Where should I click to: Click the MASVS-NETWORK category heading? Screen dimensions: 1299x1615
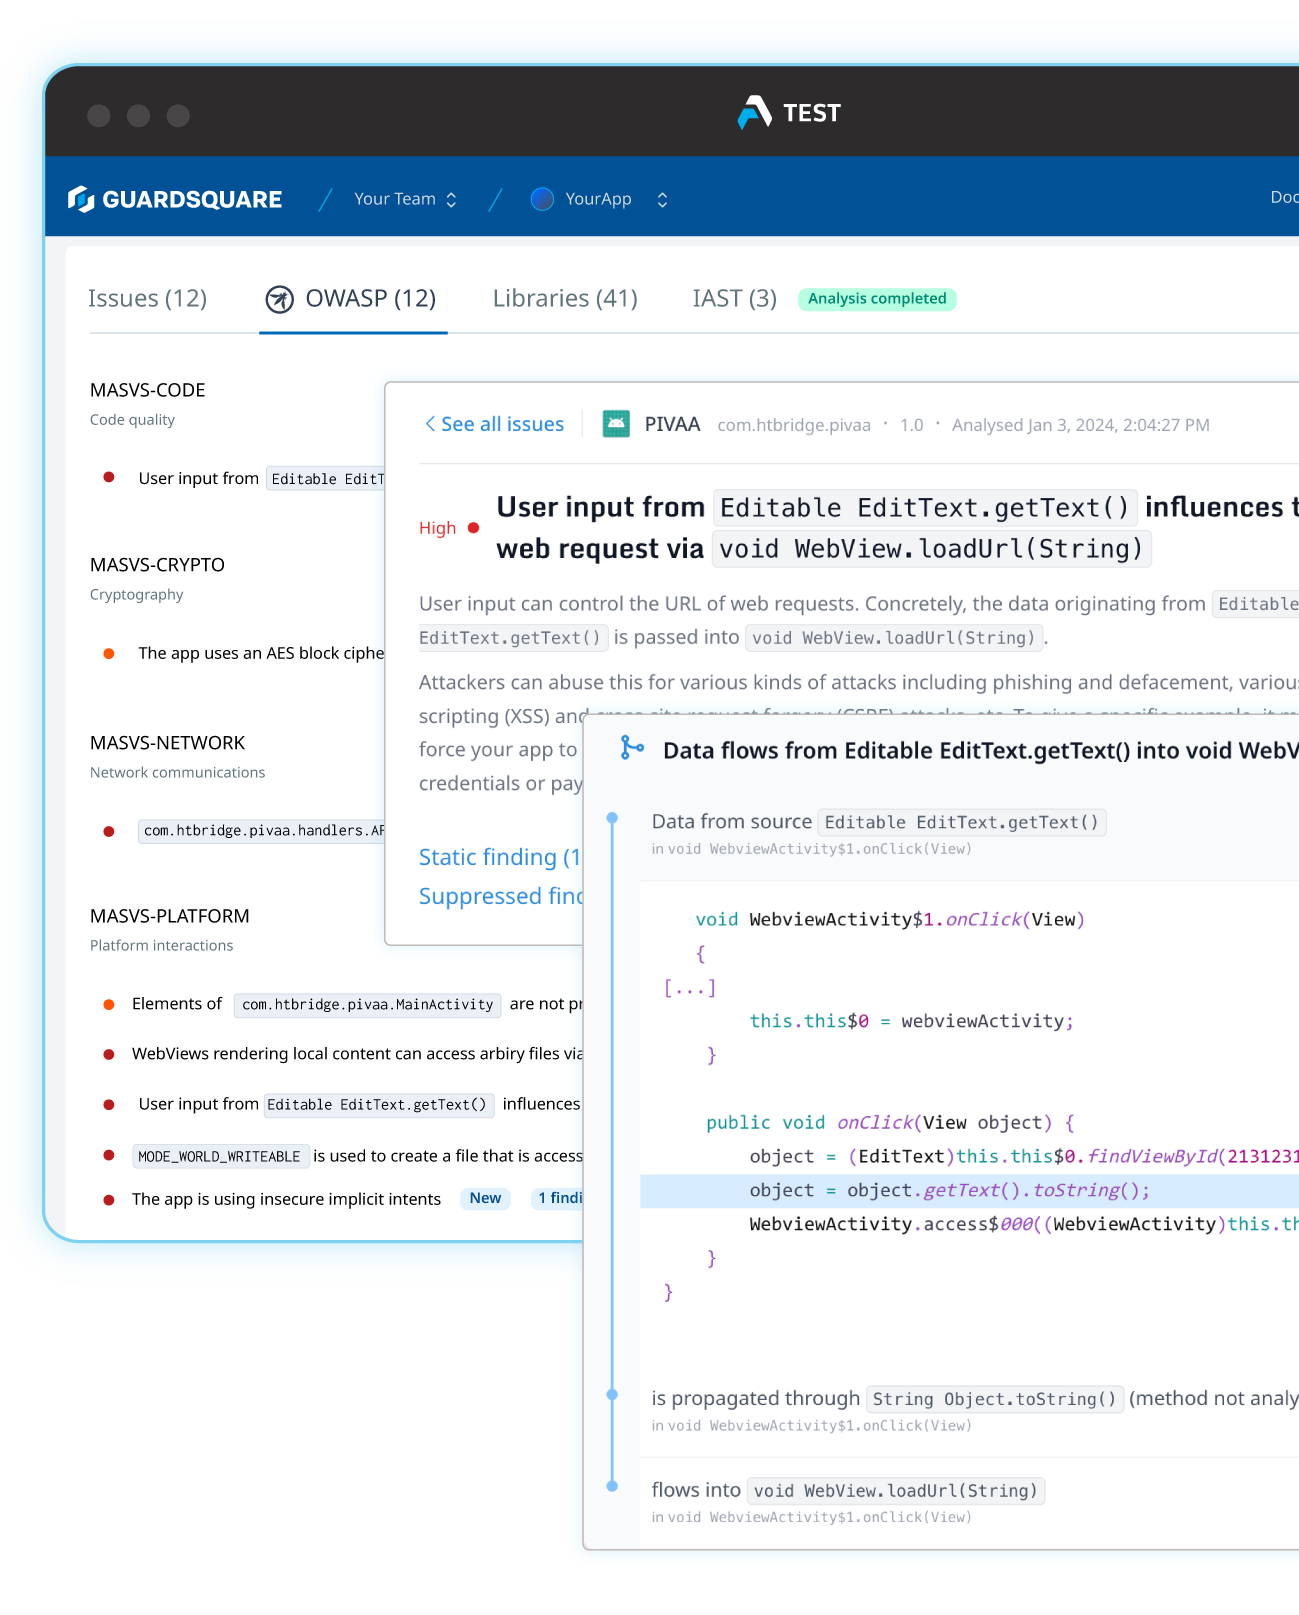[167, 743]
